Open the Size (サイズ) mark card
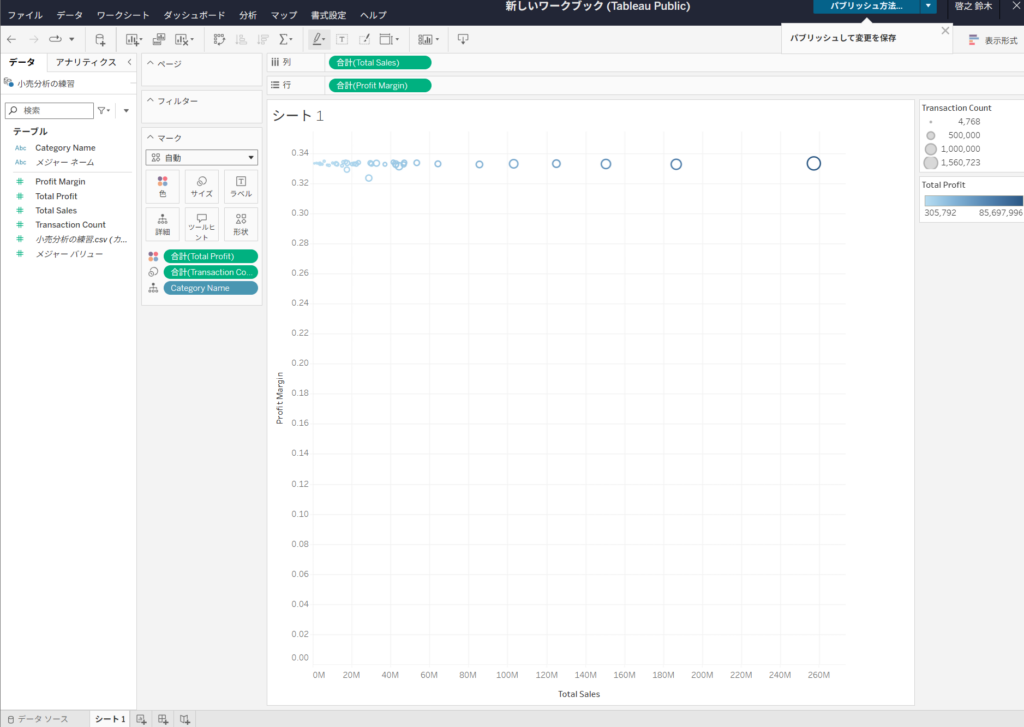 point(201,186)
